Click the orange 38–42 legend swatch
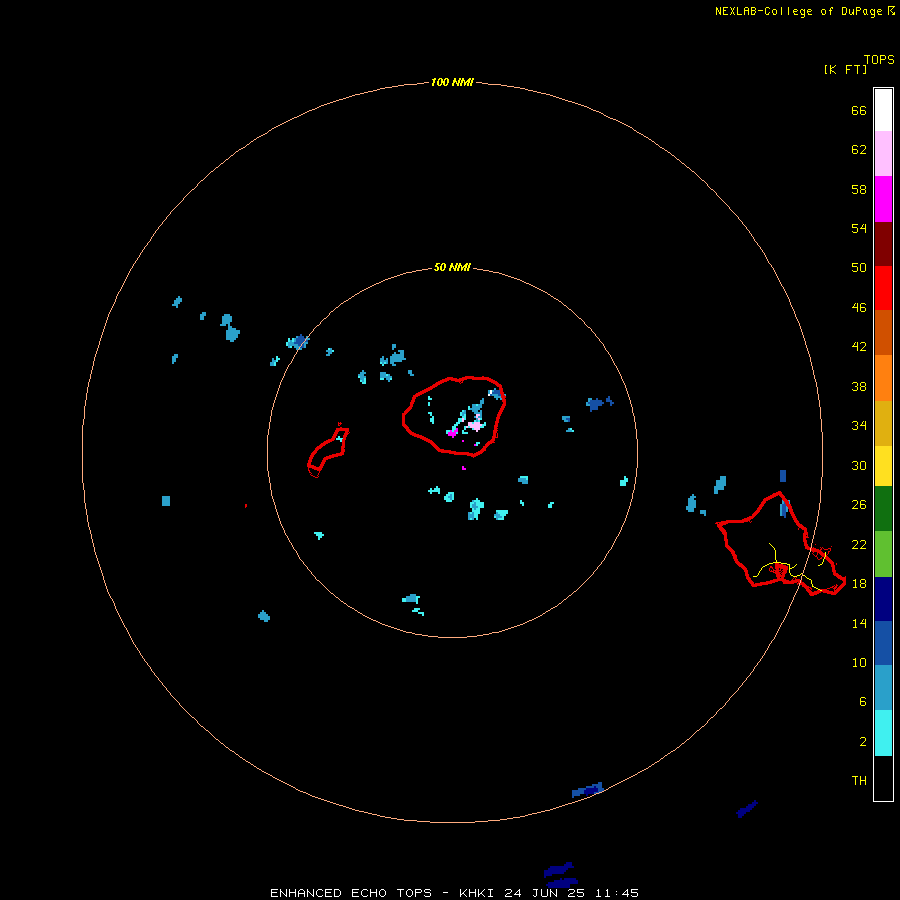 click(x=883, y=378)
